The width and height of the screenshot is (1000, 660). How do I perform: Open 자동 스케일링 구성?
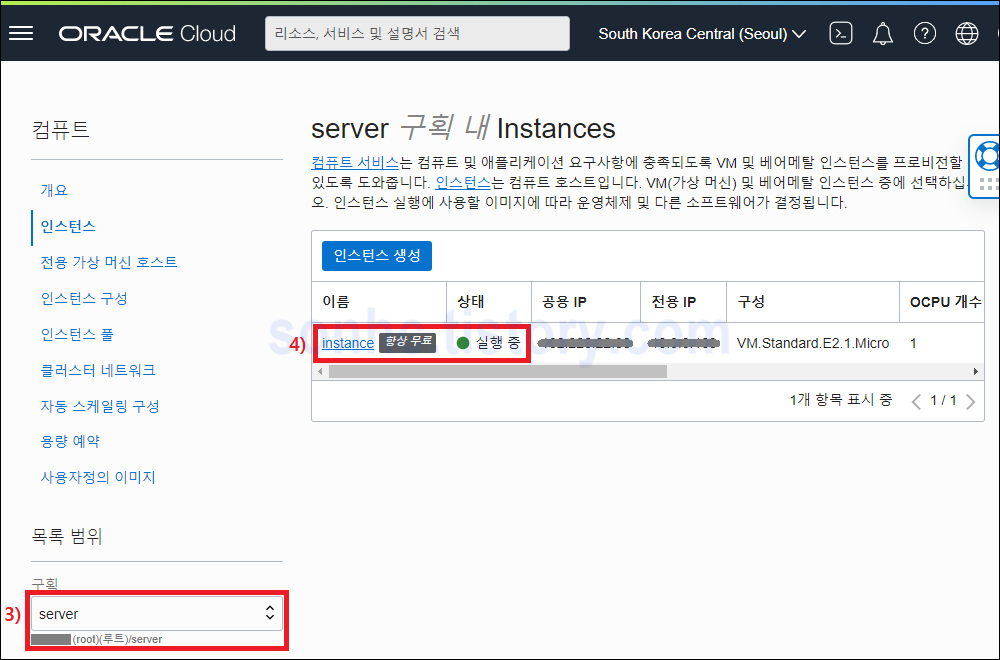100,406
